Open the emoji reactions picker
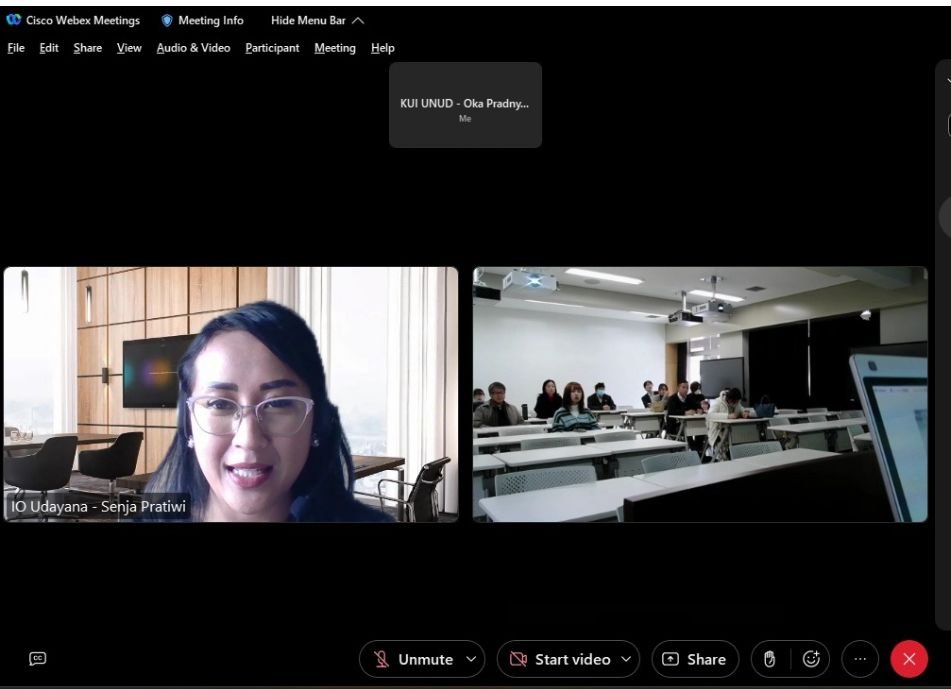Image resolution: width=951 pixels, height=689 pixels. [x=811, y=659]
